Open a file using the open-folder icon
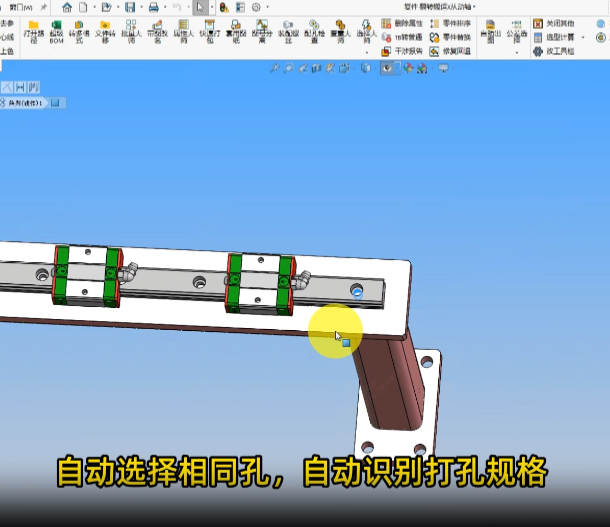Image resolution: width=610 pixels, height=527 pixels. click(x=106, y=7)
